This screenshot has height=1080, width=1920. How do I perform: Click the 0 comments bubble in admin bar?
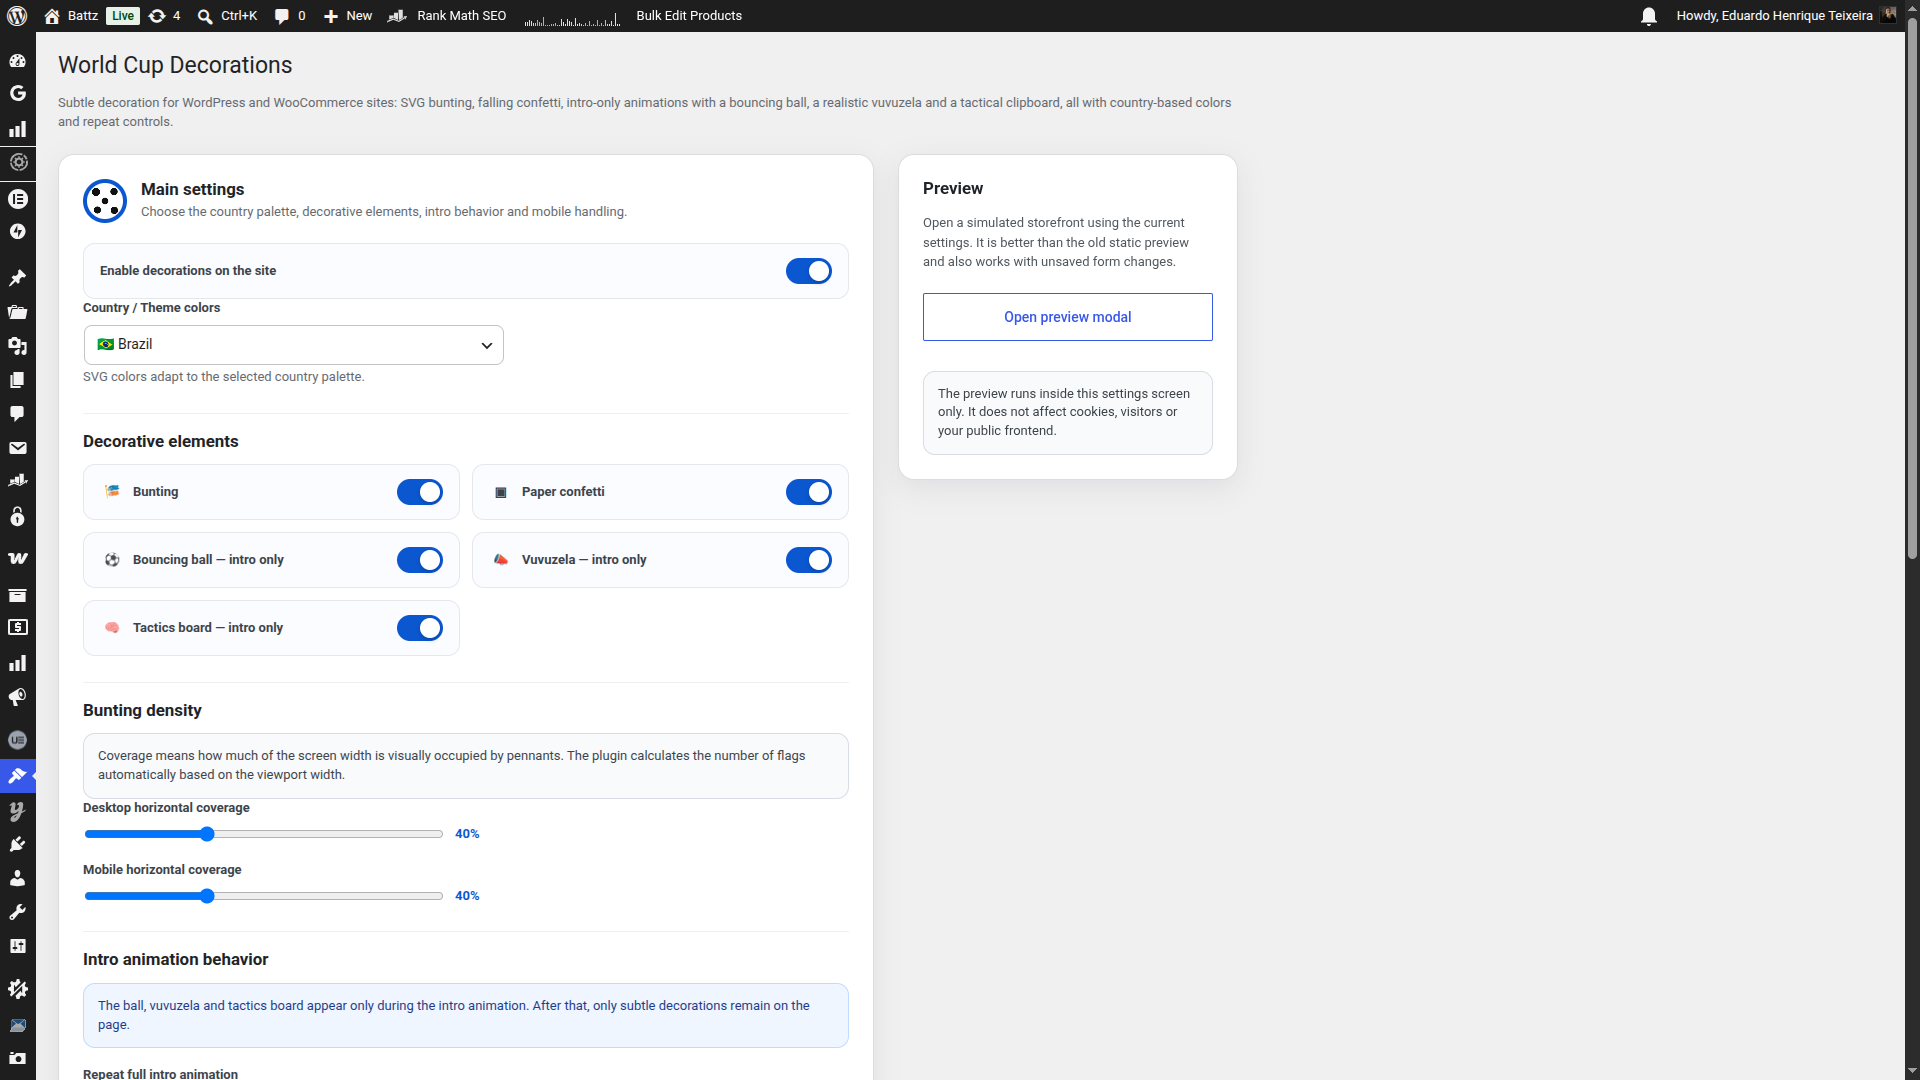point(290,16)
